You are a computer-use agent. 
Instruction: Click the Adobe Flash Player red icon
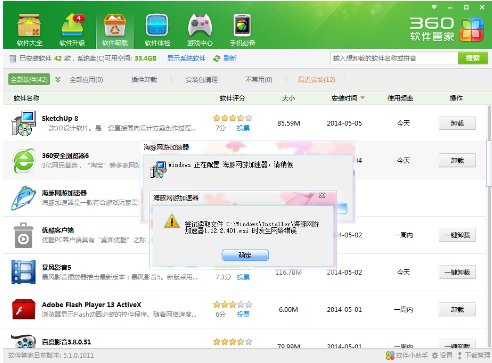23,309
